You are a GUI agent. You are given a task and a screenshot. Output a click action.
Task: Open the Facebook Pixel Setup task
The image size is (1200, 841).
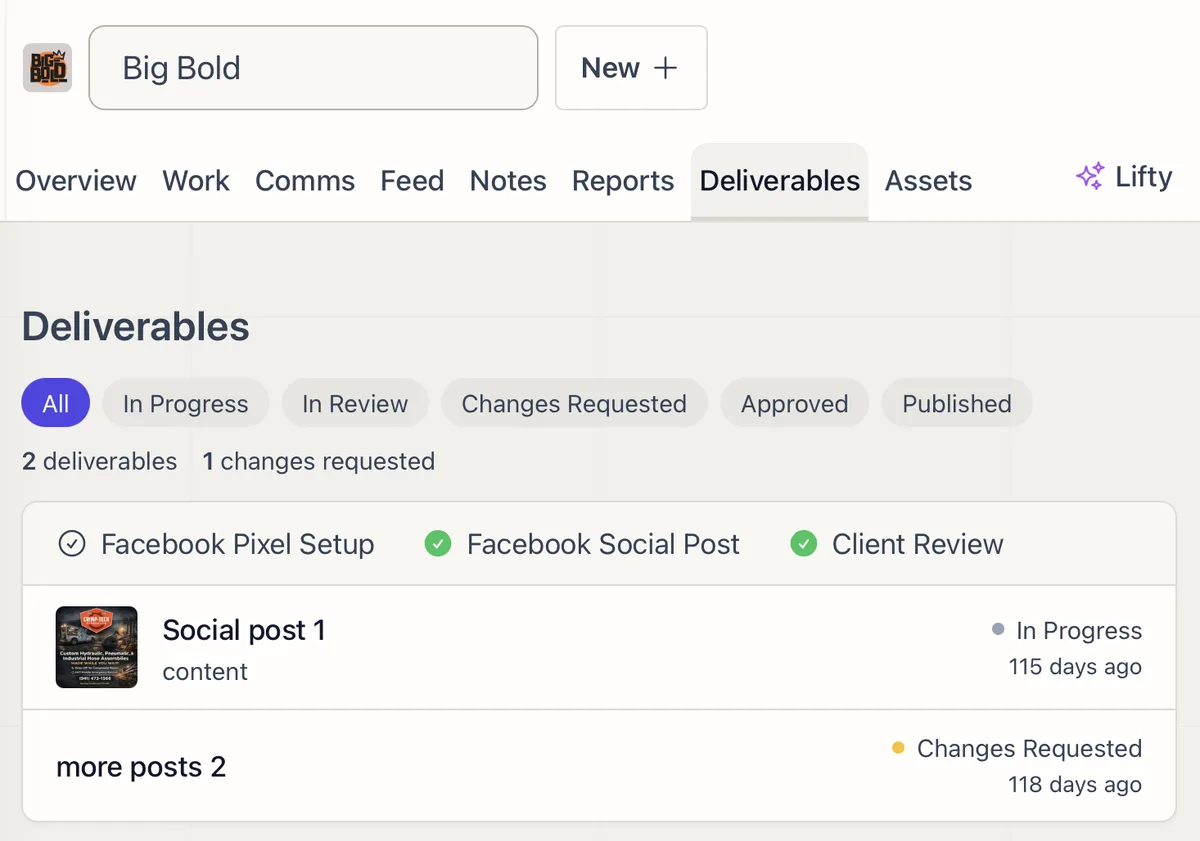click(x=217, y=544)
